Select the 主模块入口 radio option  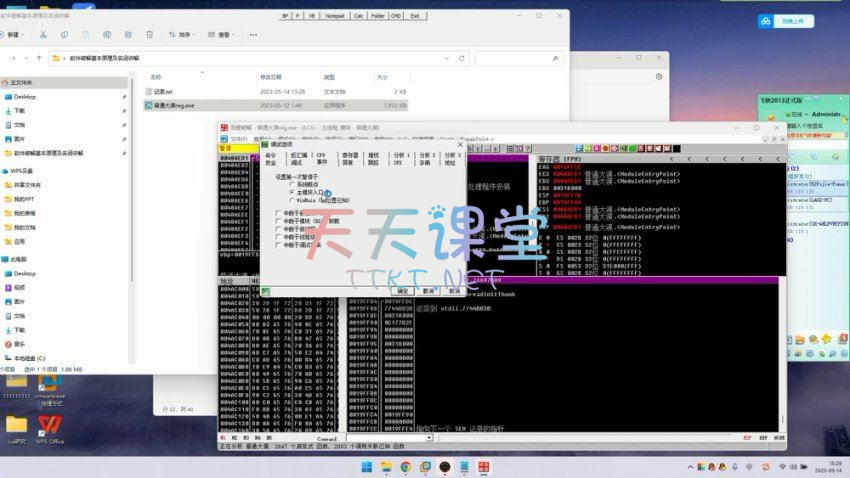point(292,192)
